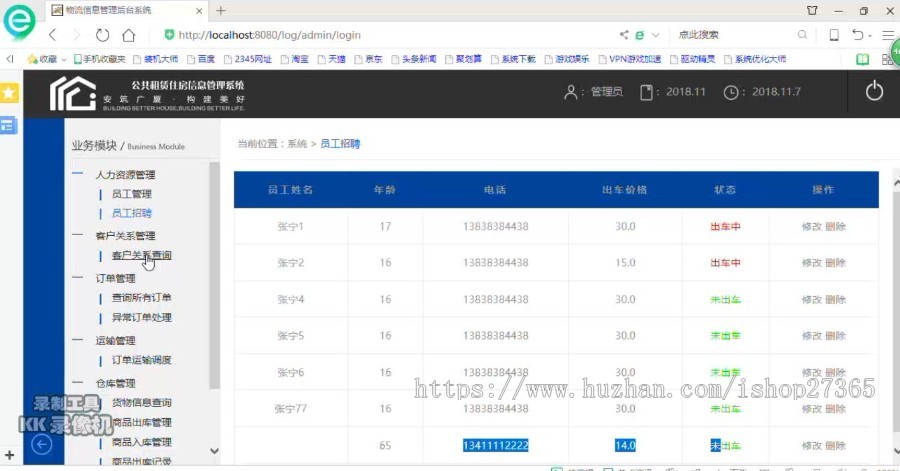Collapse the 人力资源管理 tree section
This screenshot has height=471, width=900.
pyautogui.click(x=77, y=173)
